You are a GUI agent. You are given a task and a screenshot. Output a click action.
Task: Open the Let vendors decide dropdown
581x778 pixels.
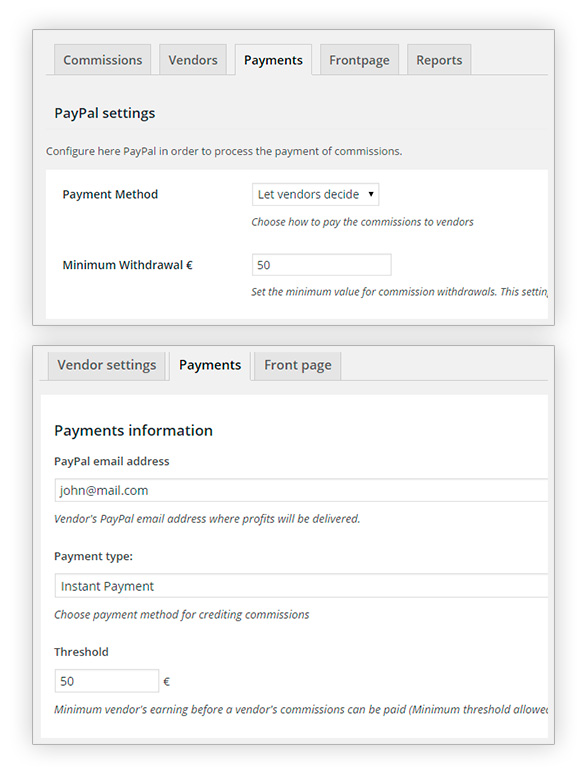pyautogui.click(x=316, y=194)
